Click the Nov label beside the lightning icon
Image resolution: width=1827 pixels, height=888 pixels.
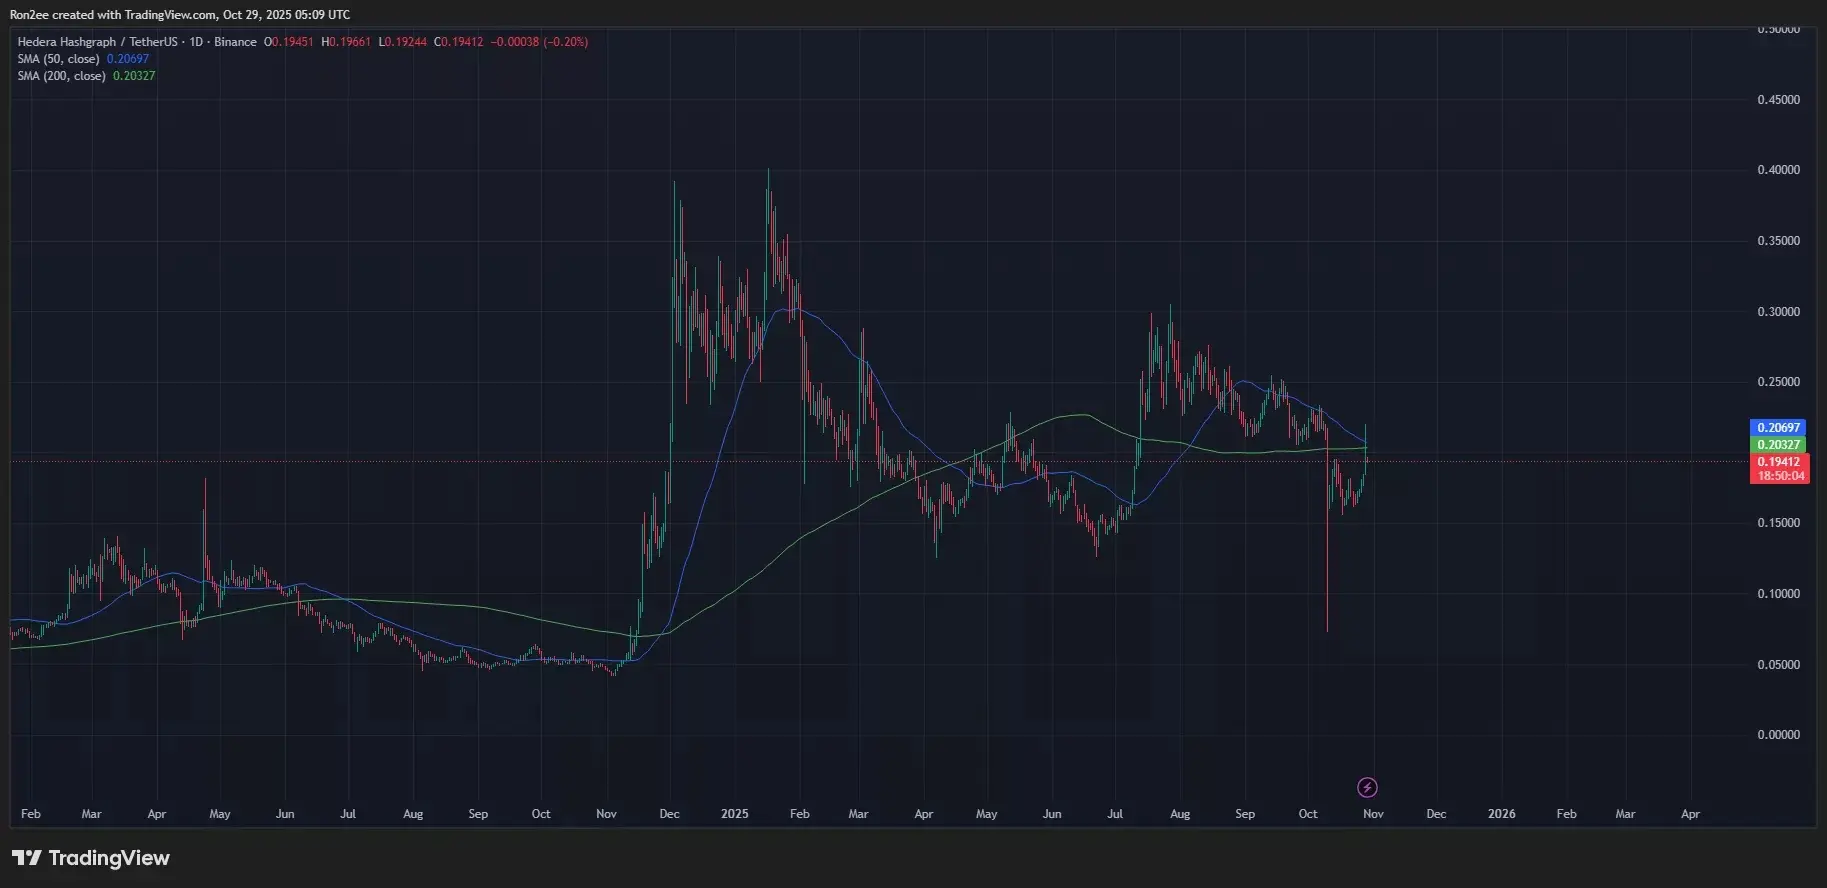pos(1373,814)
